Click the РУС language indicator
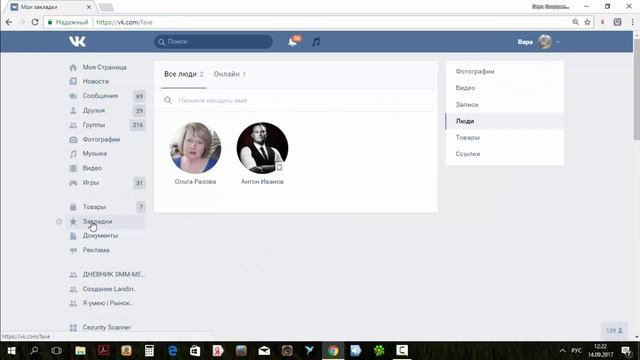This screenshot has width=640, height=360. click(x=576, y=351)
